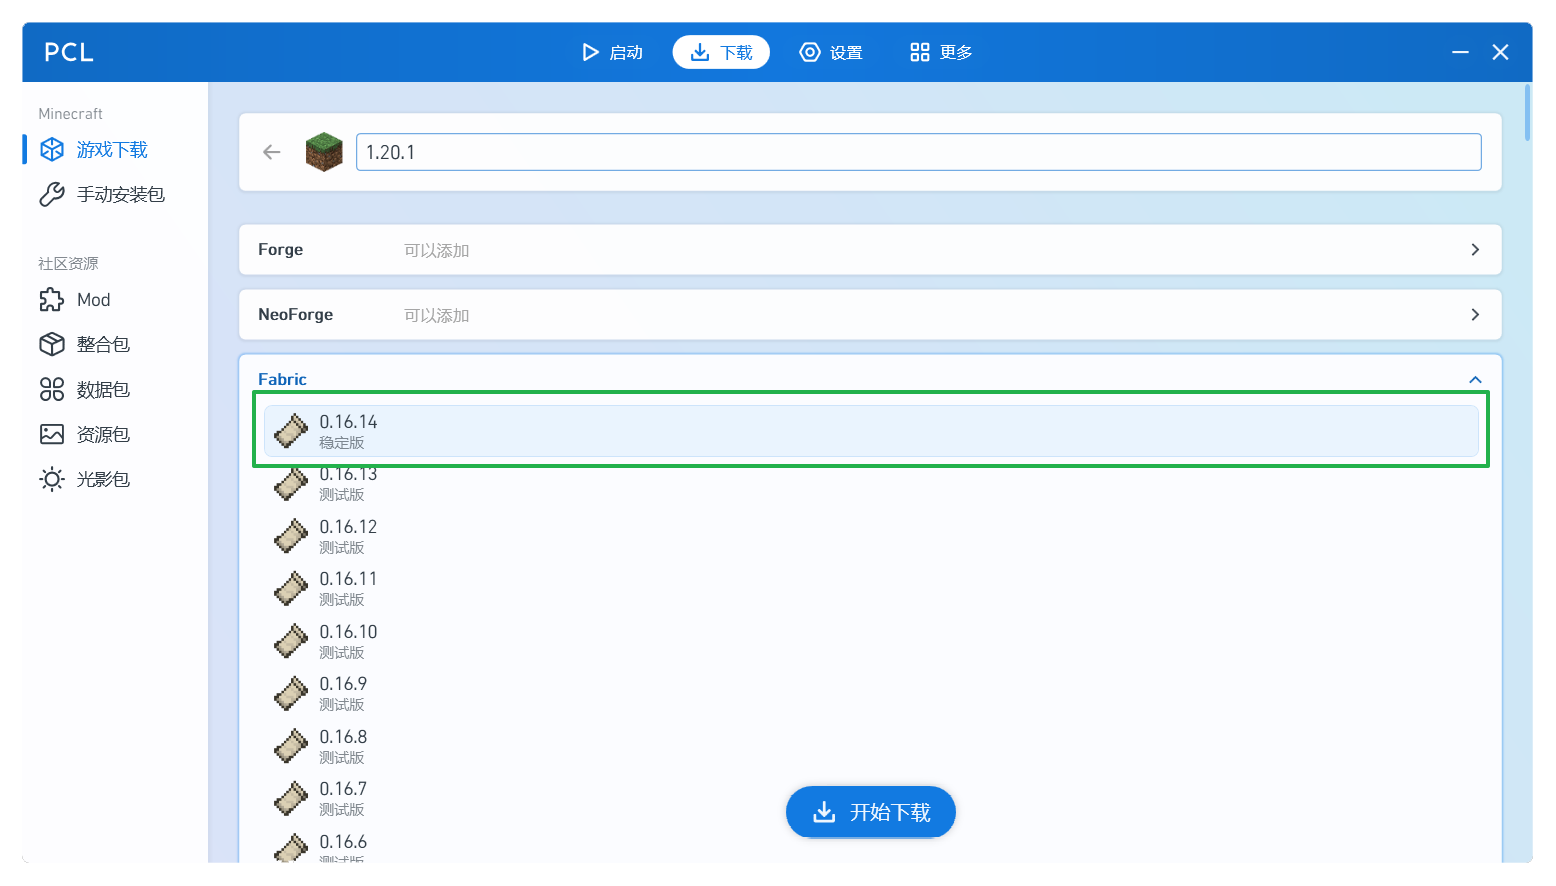Open the Mod community resources page

(x=115, y=299)
